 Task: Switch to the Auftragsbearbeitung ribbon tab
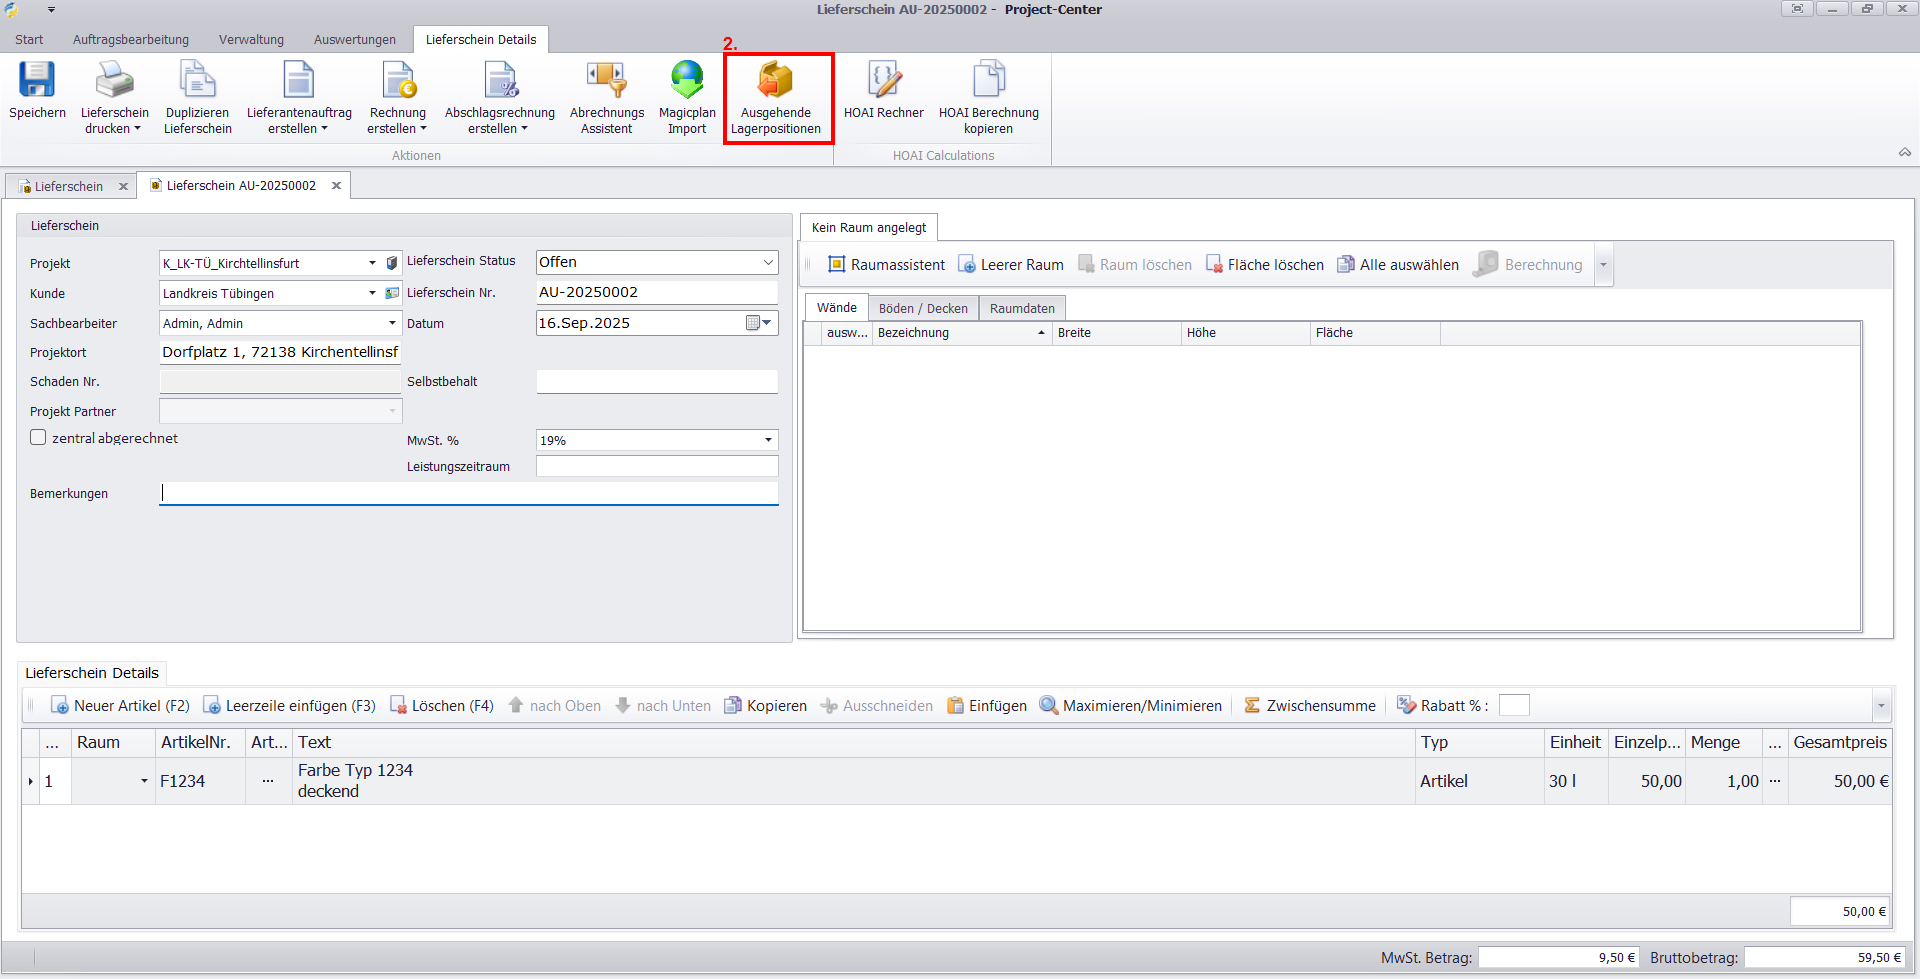pos(130,40)
